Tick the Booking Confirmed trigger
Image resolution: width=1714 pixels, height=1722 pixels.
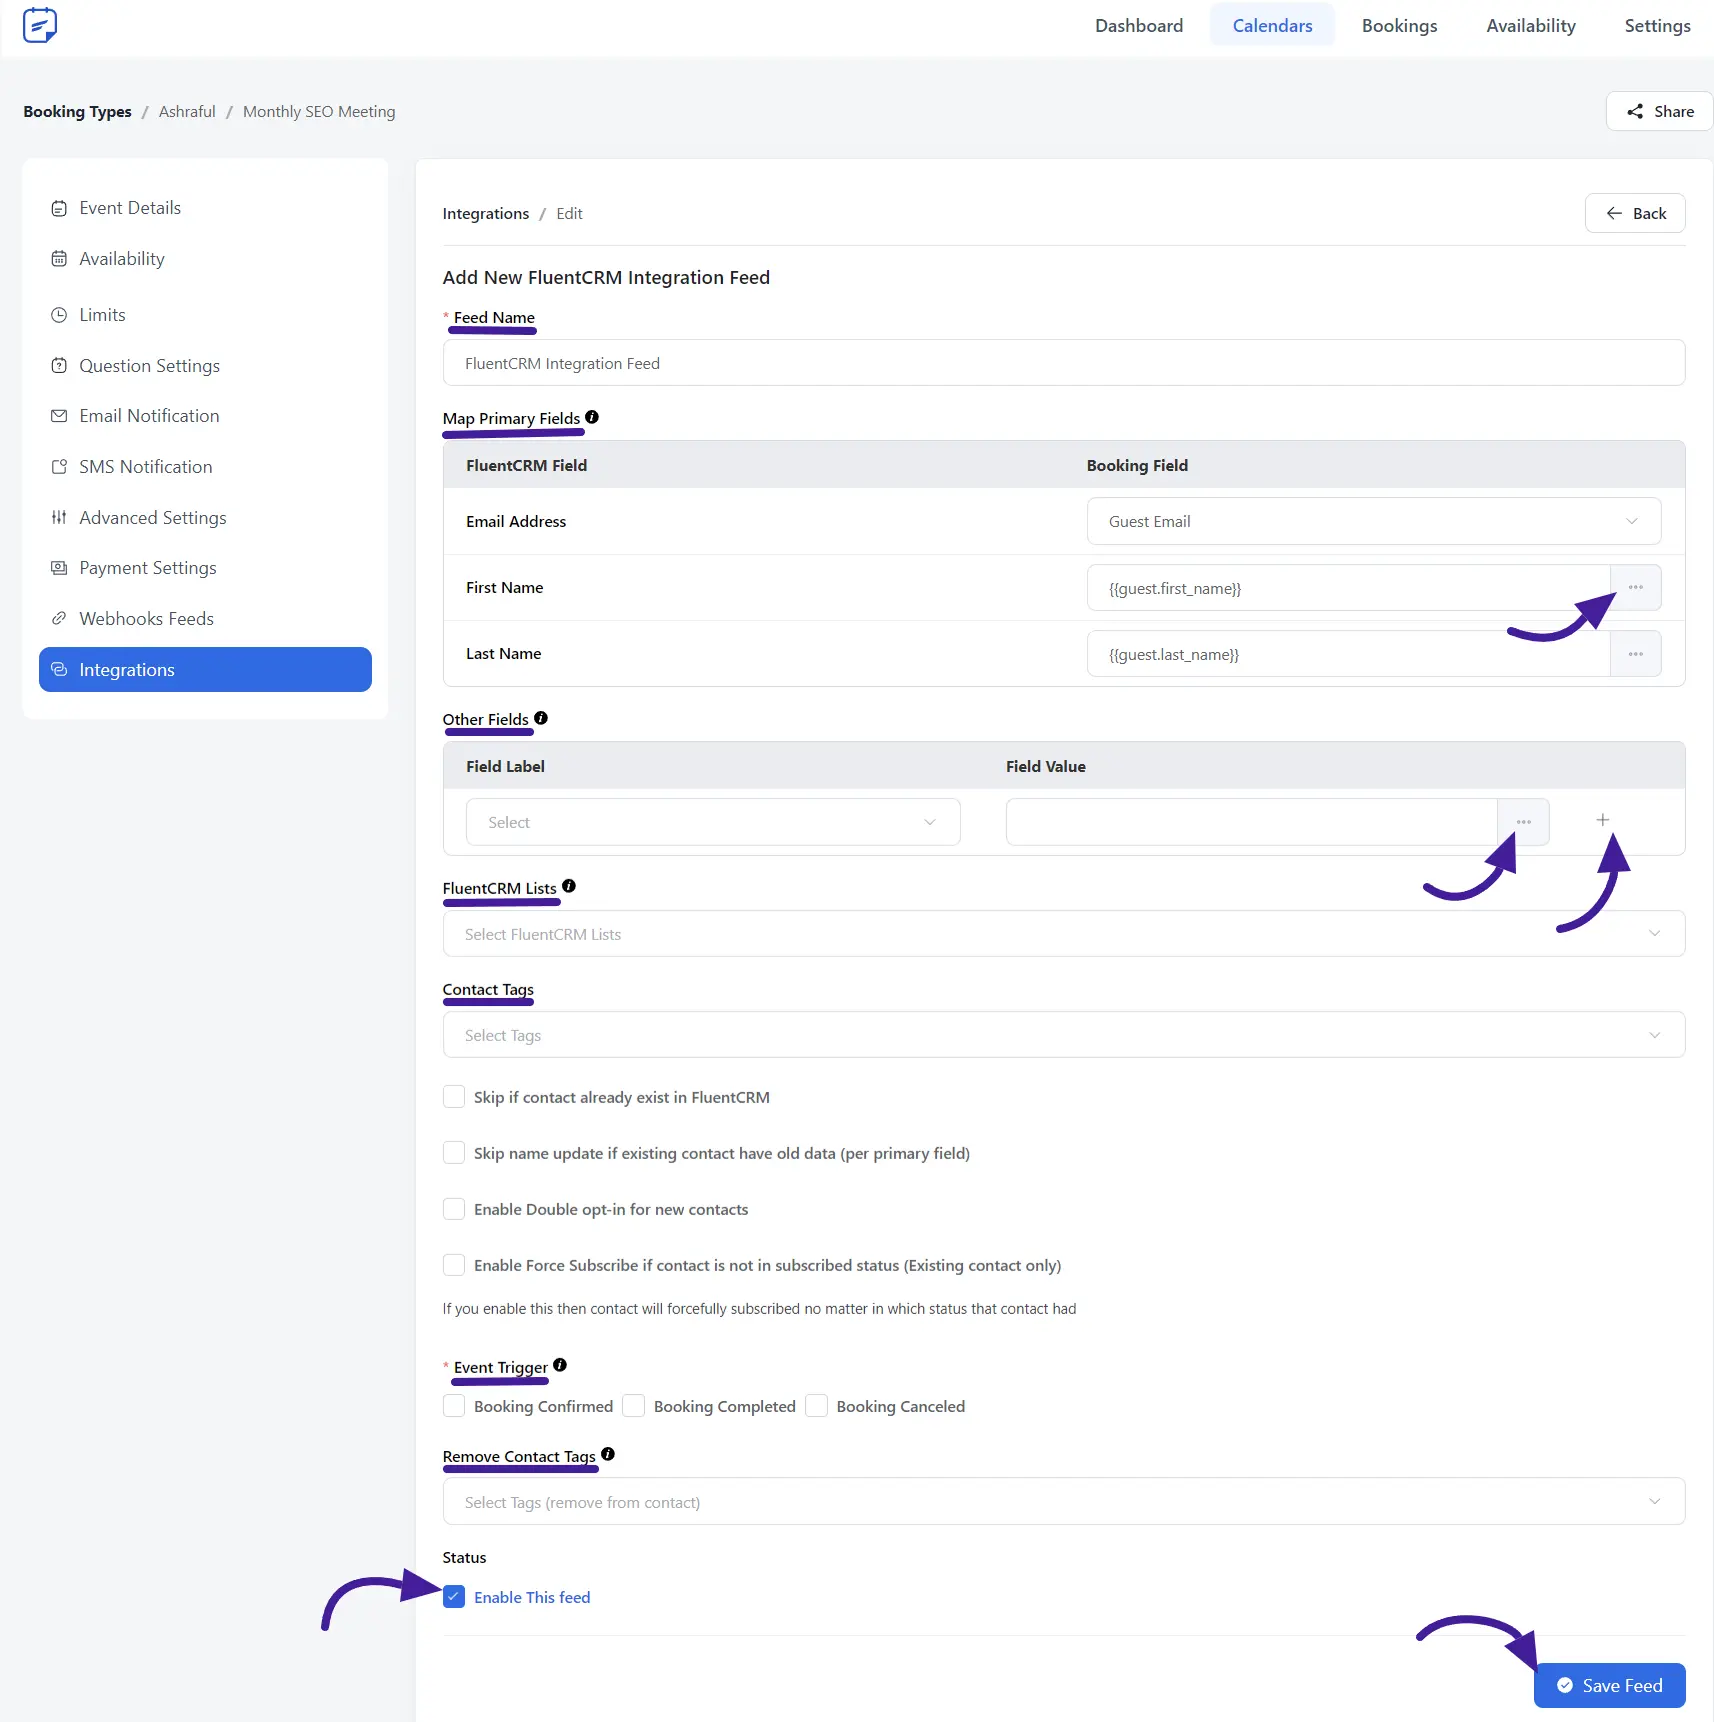pos(454,1406)
